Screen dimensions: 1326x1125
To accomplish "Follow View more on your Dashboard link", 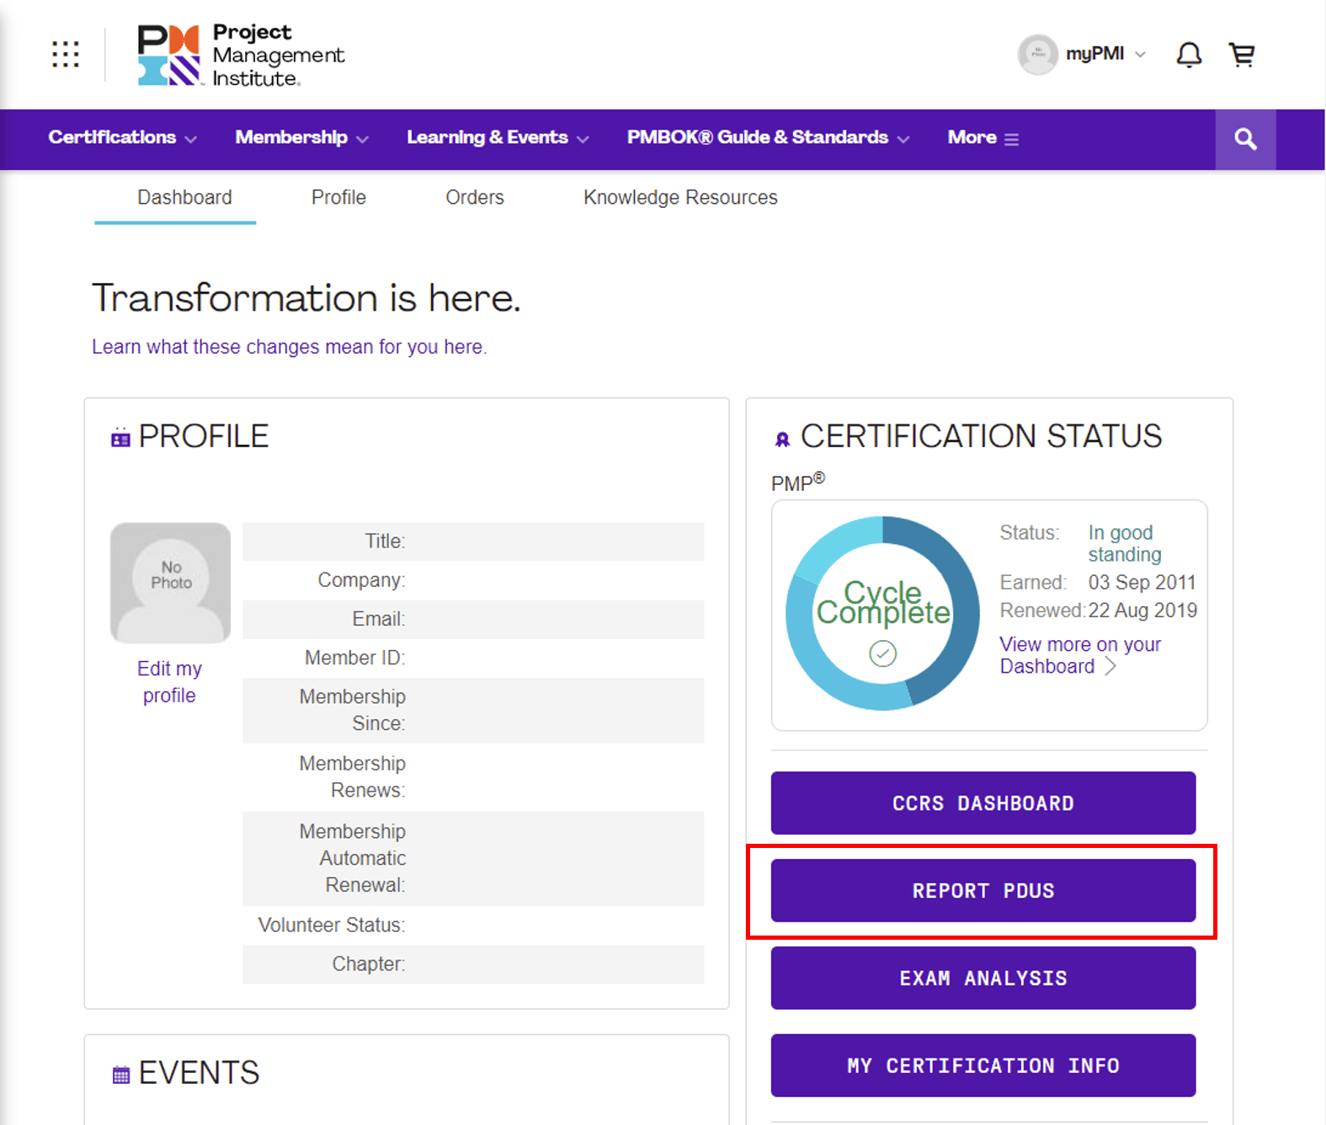I will [1080, 655].
